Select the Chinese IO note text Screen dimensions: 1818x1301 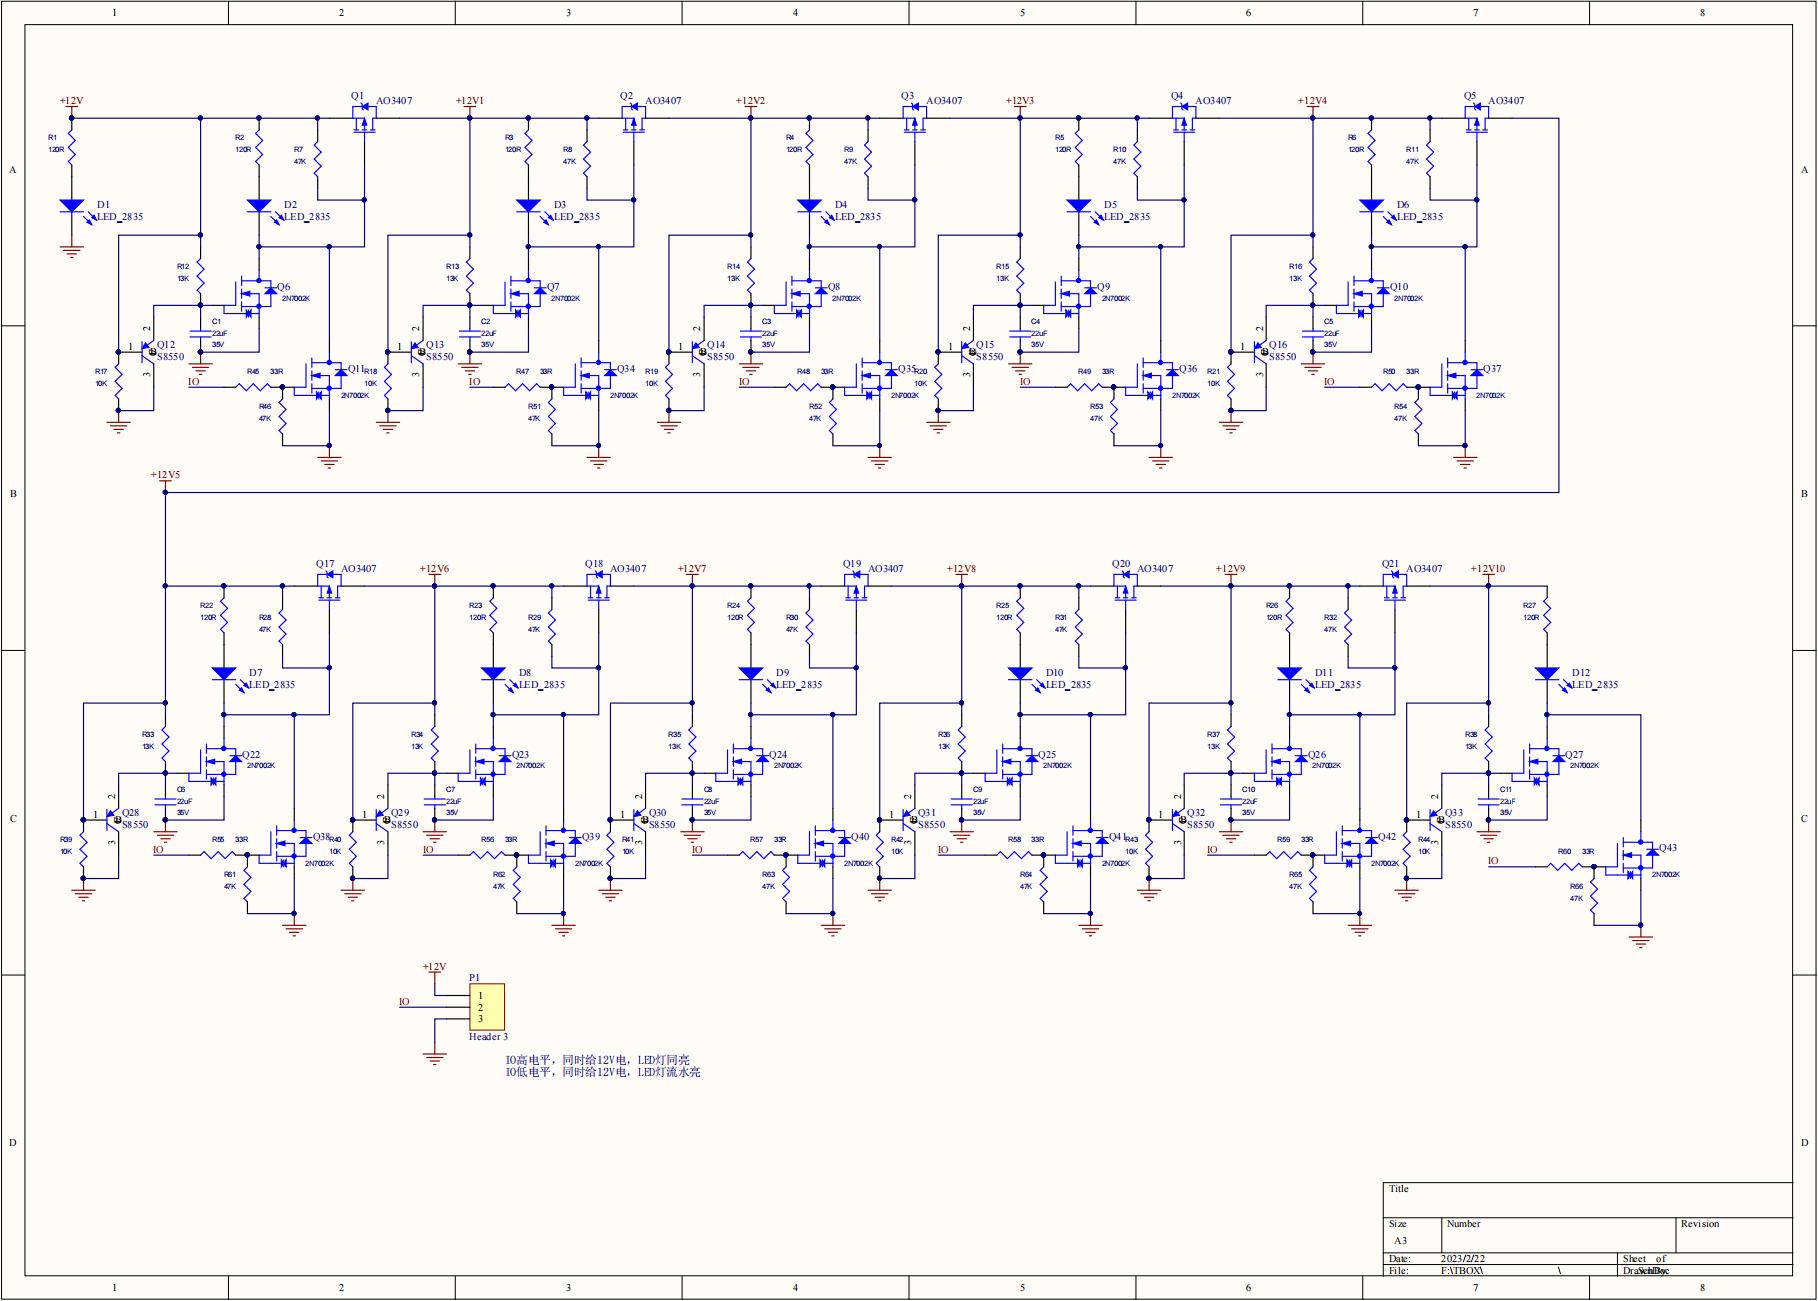pyautogui.click(x=602, y=1066)
